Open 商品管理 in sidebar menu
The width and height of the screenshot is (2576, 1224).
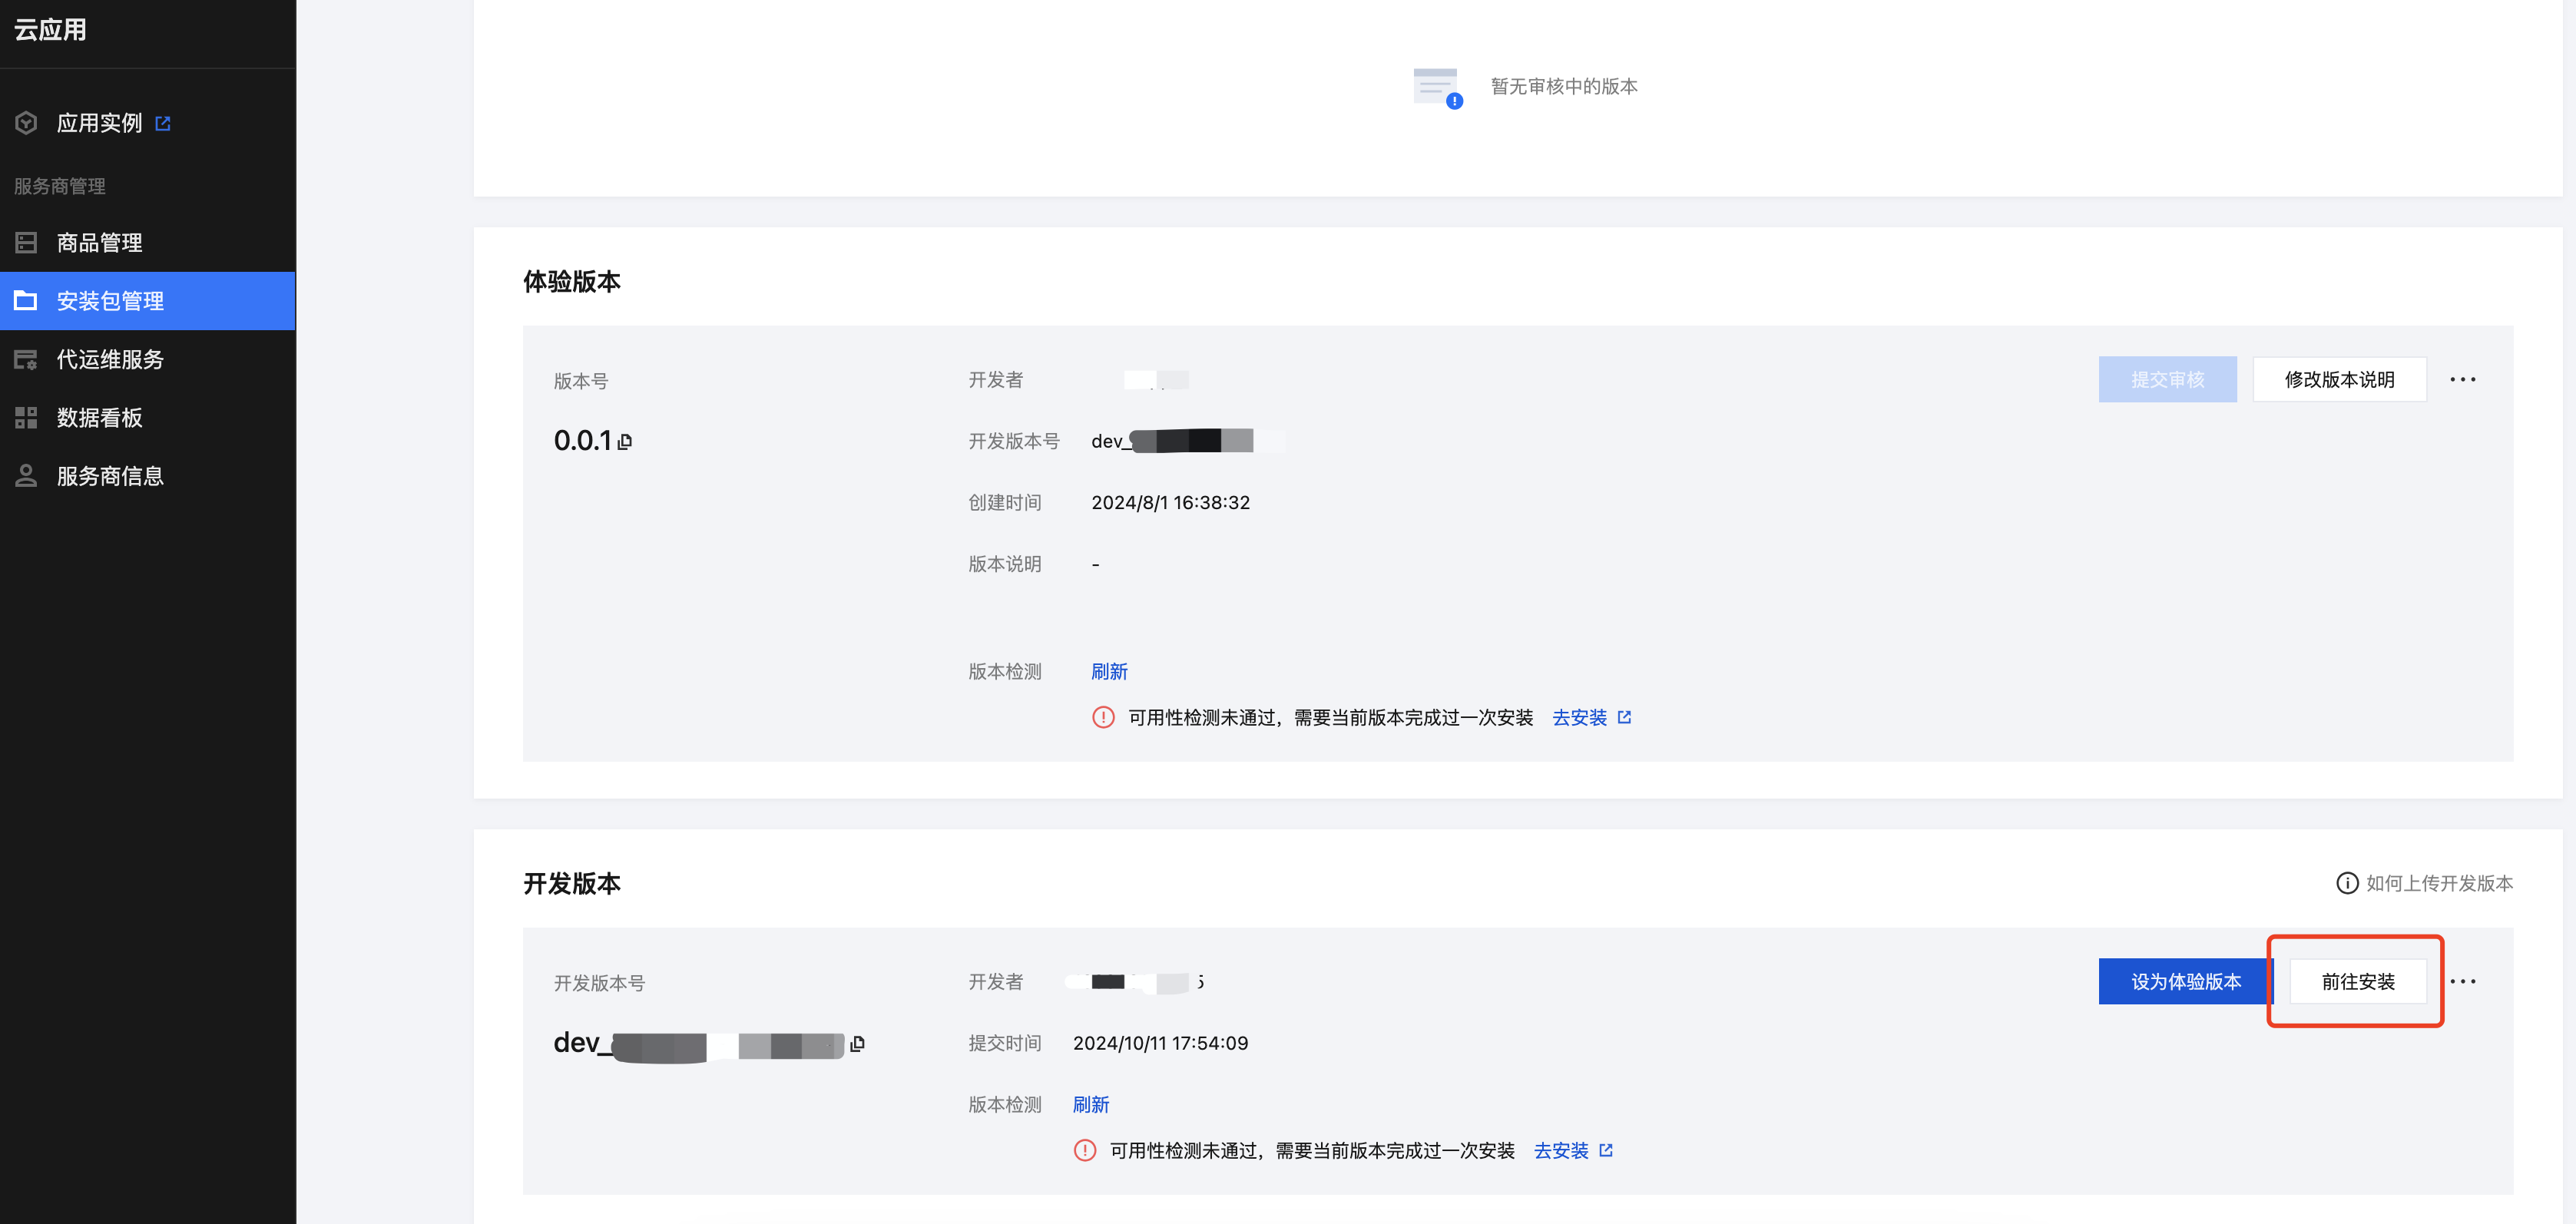coord(99,243)
